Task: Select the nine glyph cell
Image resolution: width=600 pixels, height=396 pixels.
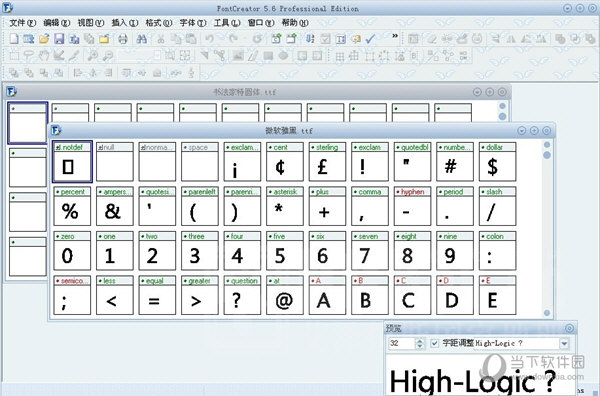Action: click(455, 251)
